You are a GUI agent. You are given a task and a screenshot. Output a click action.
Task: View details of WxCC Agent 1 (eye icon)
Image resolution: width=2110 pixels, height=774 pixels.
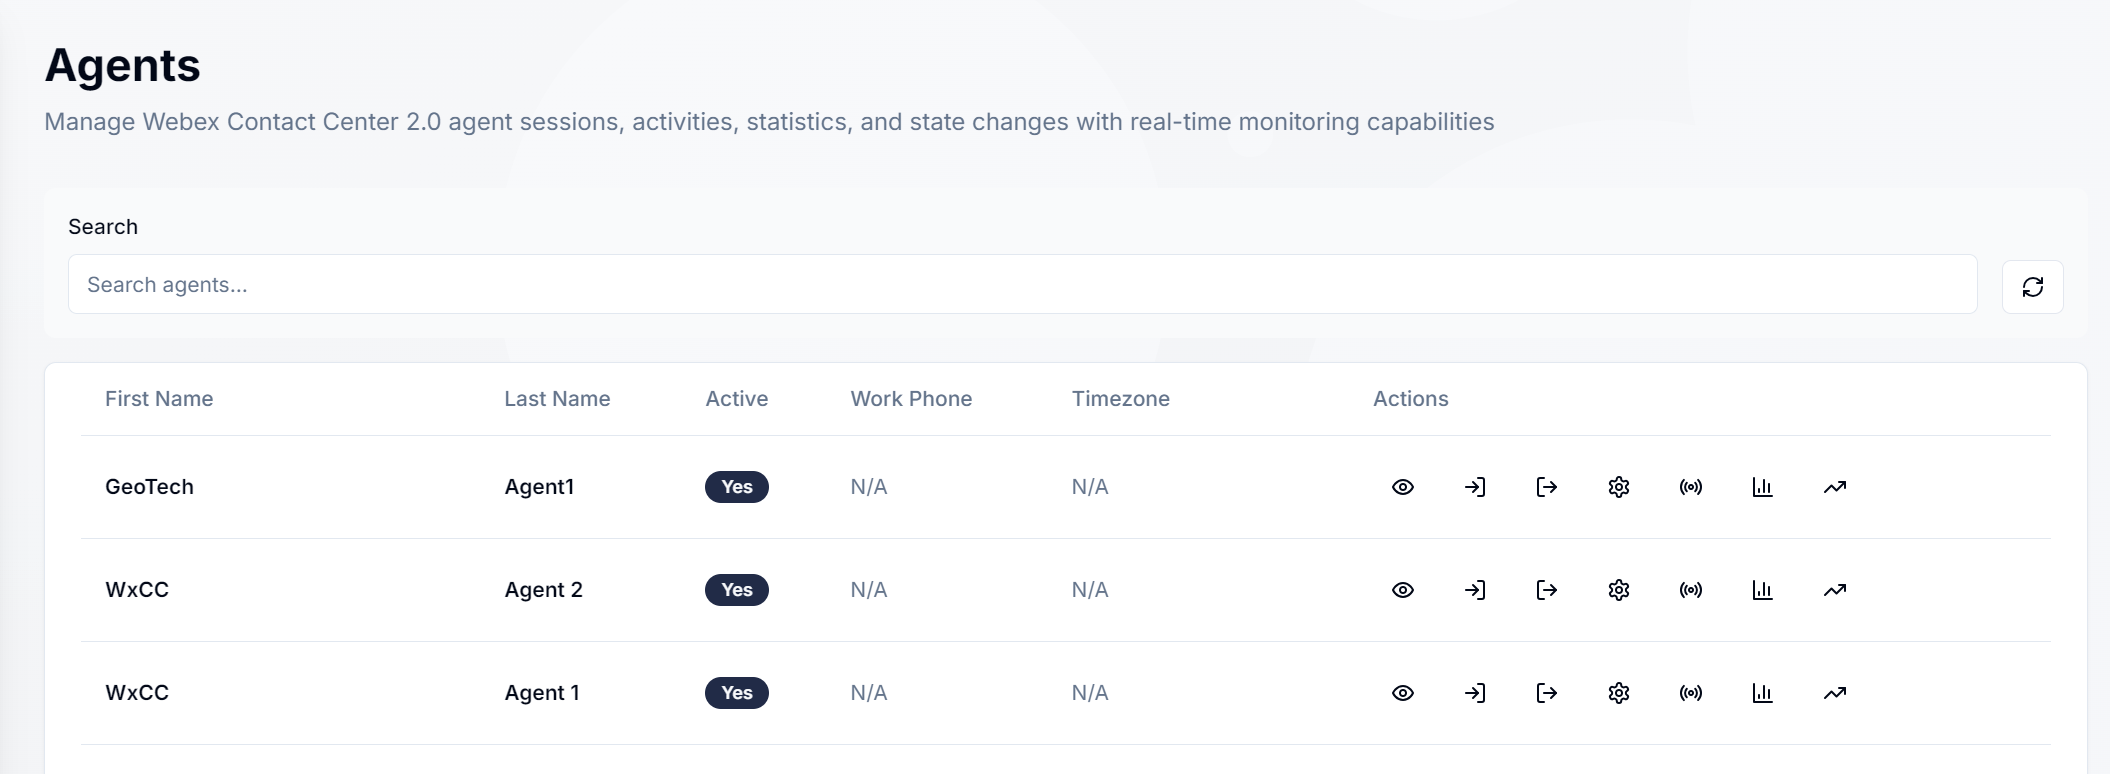point(1403,693)
